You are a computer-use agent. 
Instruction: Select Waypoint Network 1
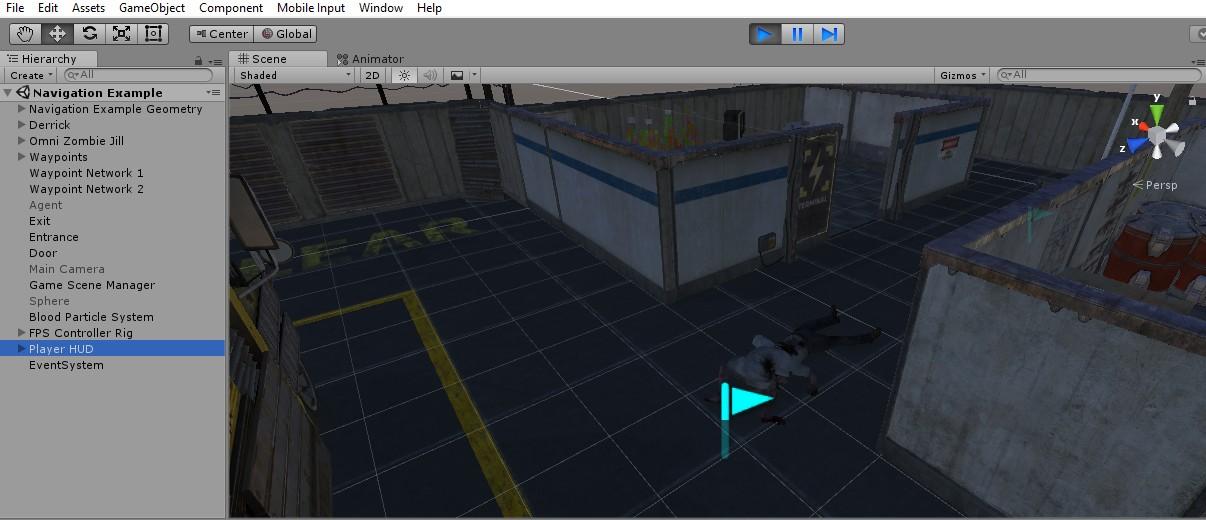coord(86,173)
